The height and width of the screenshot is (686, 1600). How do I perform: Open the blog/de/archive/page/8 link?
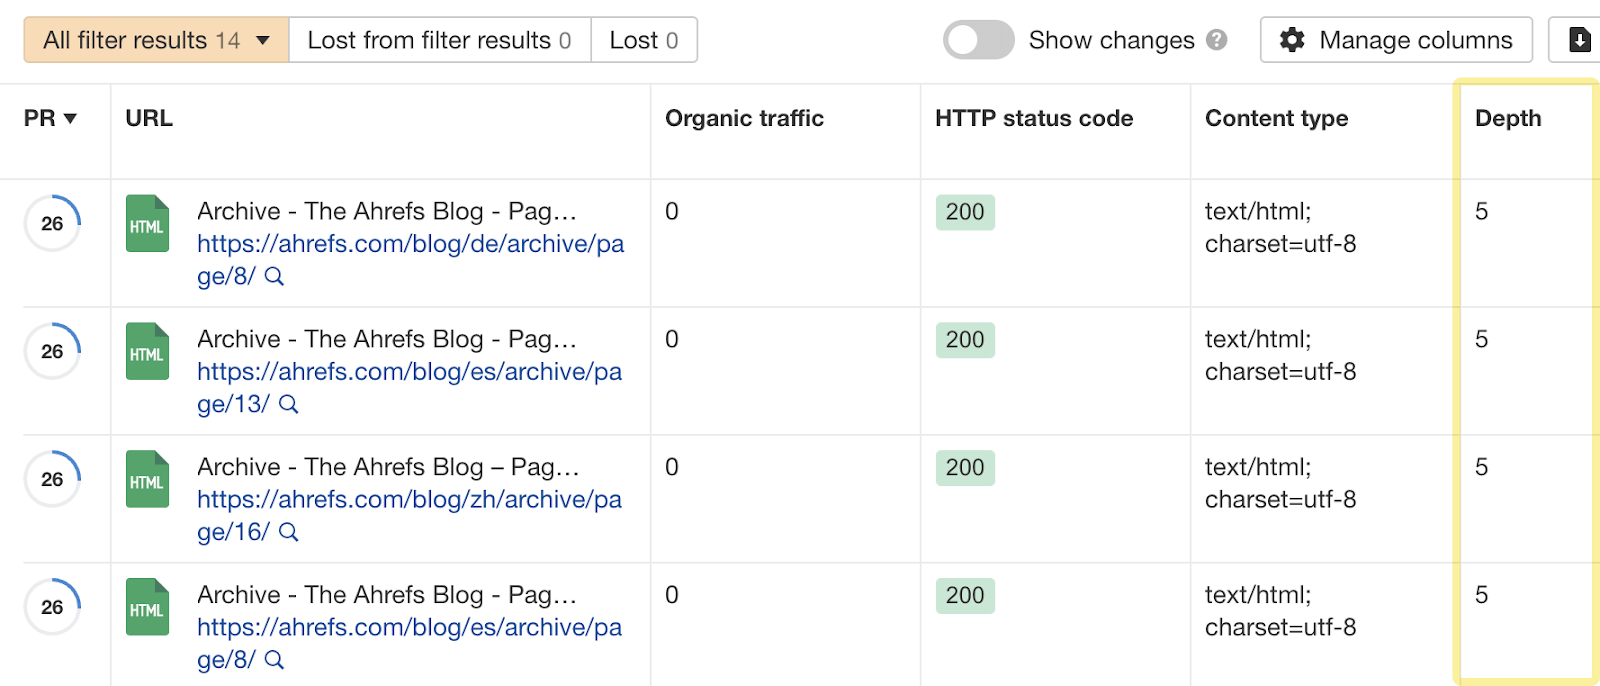tap(410, 244)
